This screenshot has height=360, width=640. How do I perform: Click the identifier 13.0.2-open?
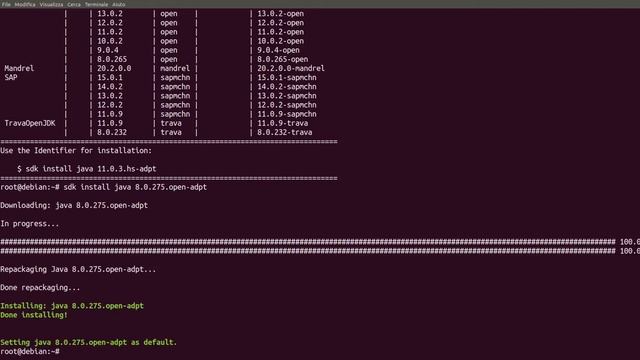[x=280, y=13]
